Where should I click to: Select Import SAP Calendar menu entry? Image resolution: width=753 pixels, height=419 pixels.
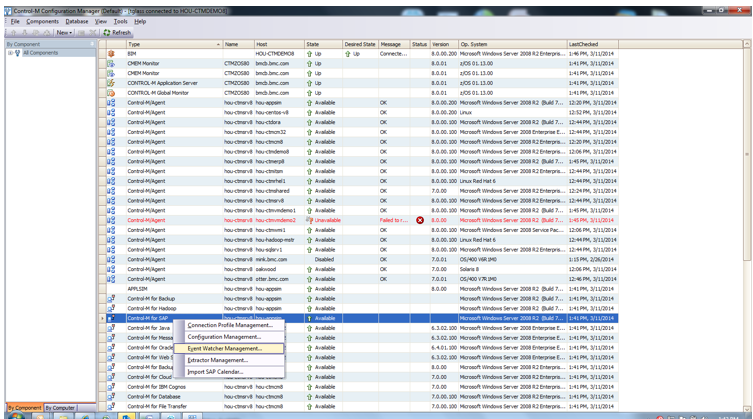(x=230, y=372)
